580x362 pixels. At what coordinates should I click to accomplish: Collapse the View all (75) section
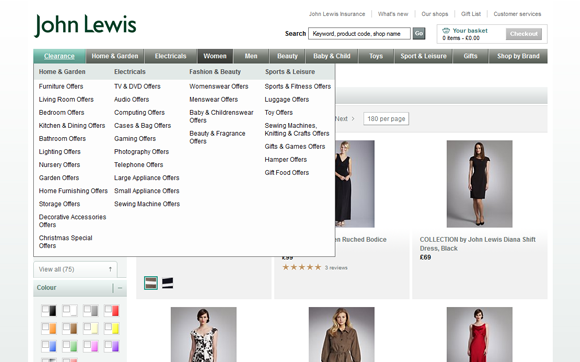tap(110, 269)
